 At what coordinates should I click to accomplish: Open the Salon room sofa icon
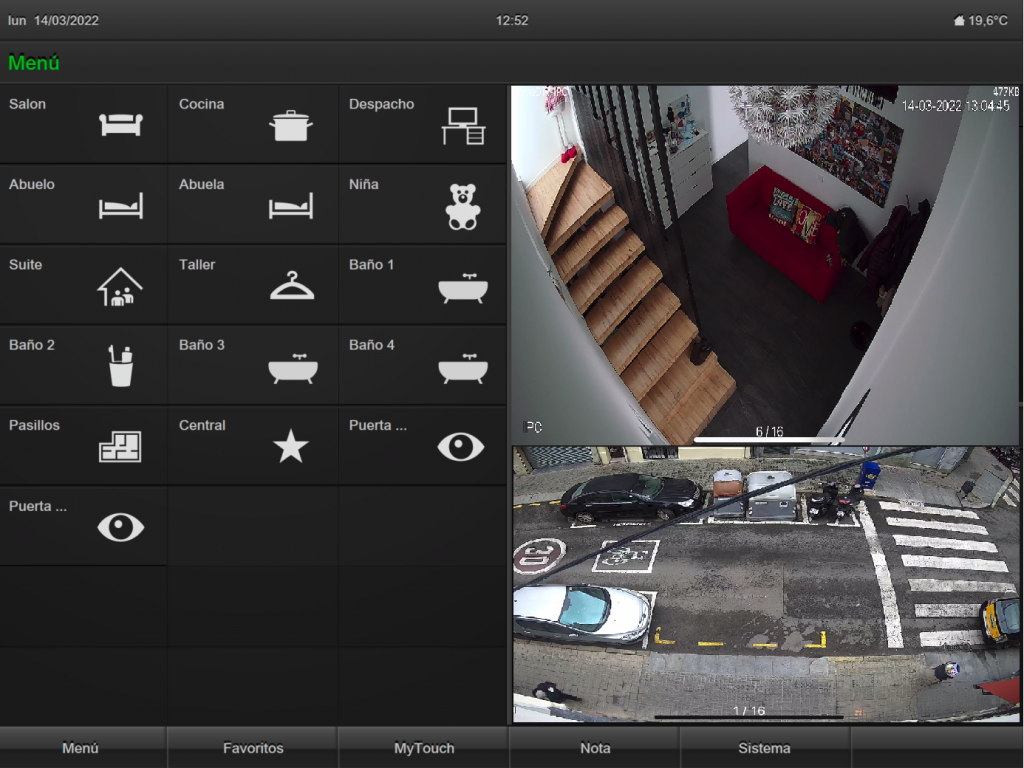click(x=120, y=125)
